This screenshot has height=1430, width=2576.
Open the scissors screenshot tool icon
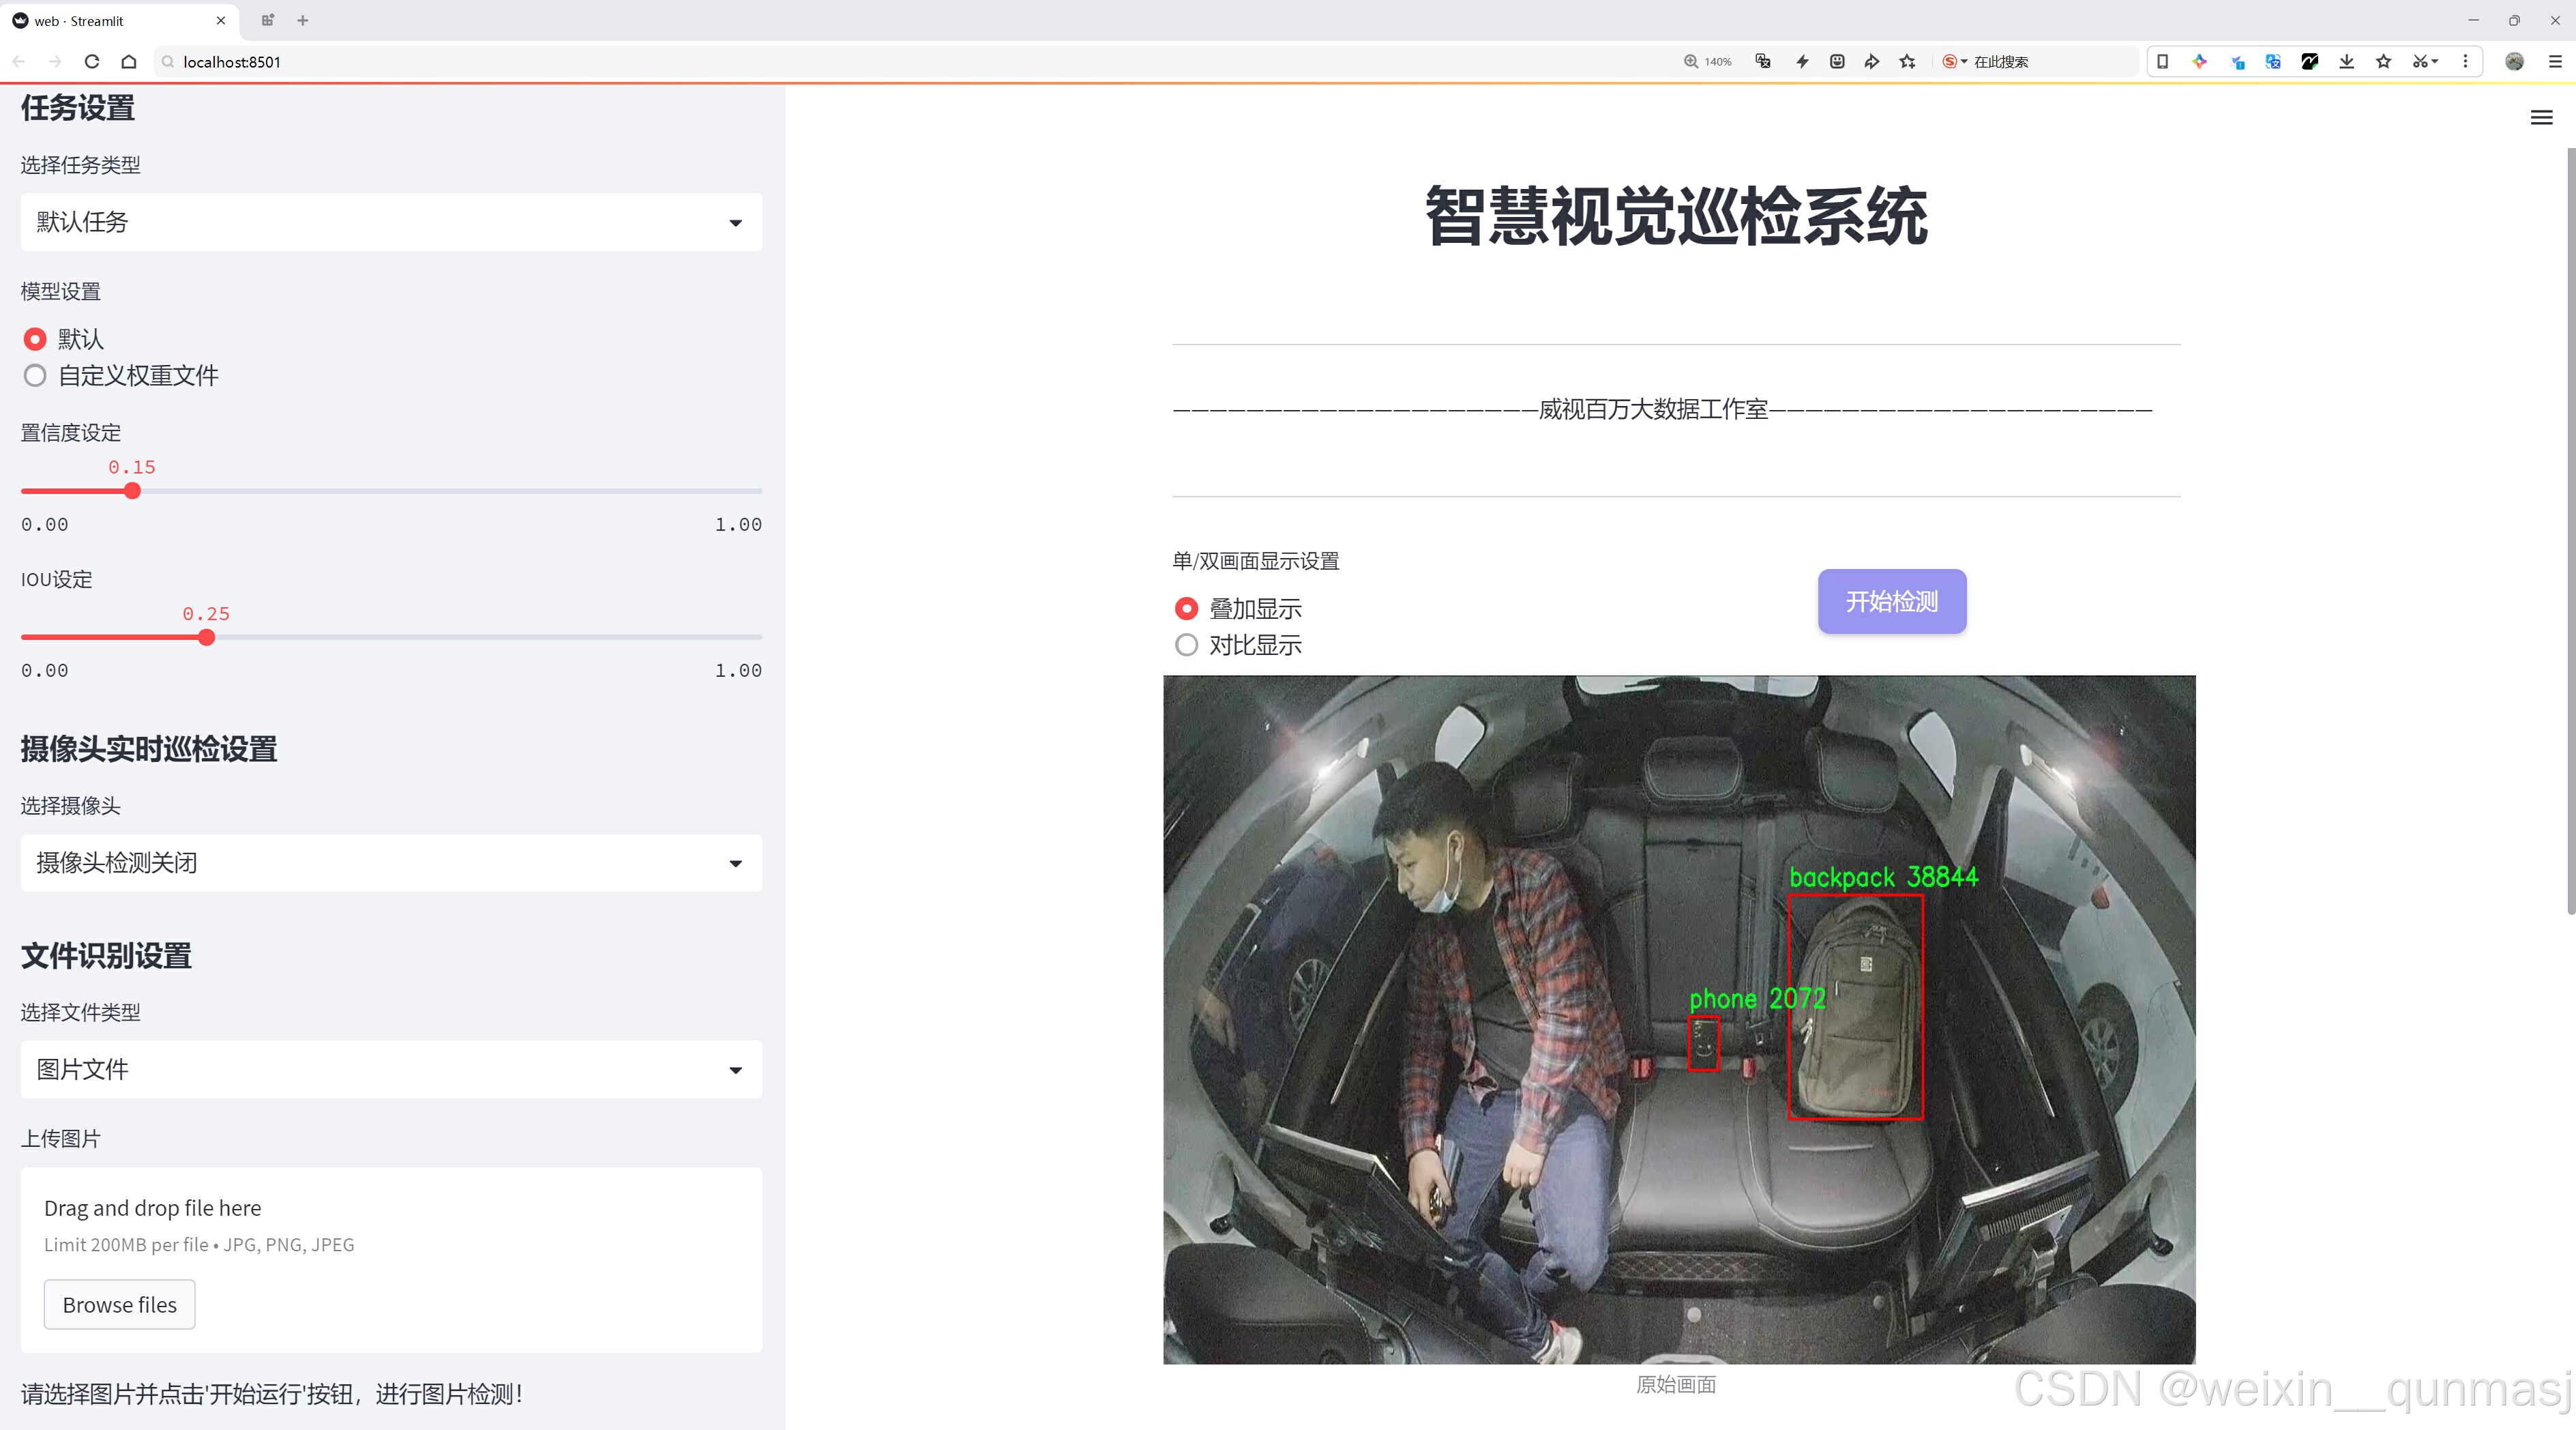tap(2419, 62)
